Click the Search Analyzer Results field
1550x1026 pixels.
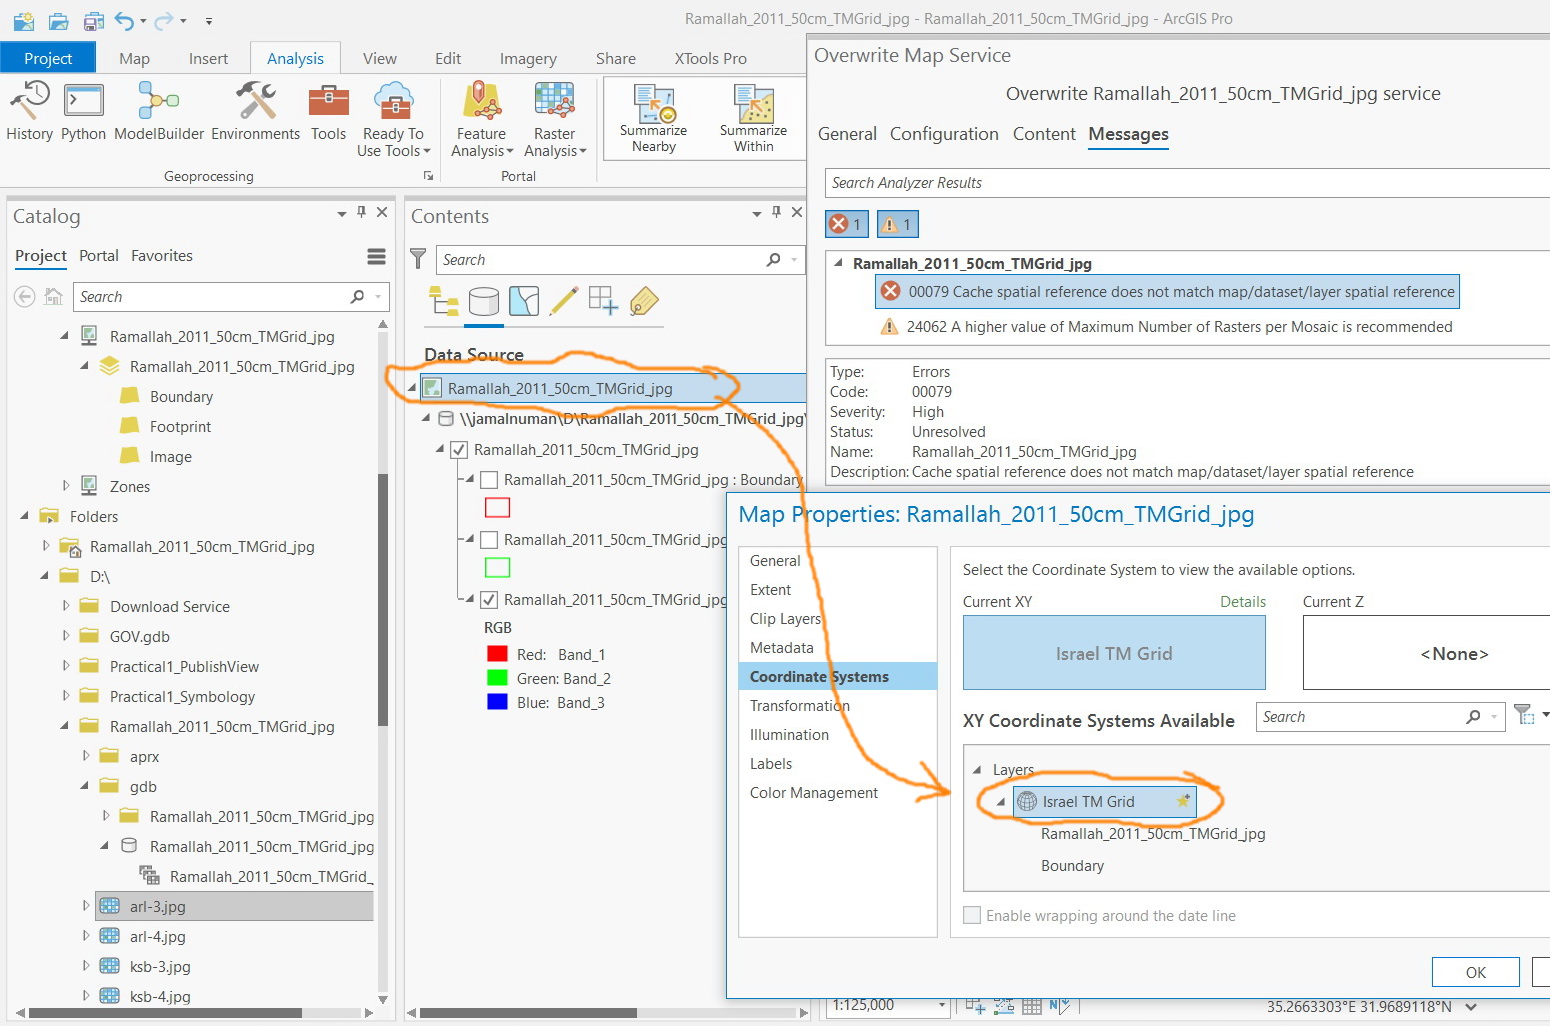(x=1187, y=183)
